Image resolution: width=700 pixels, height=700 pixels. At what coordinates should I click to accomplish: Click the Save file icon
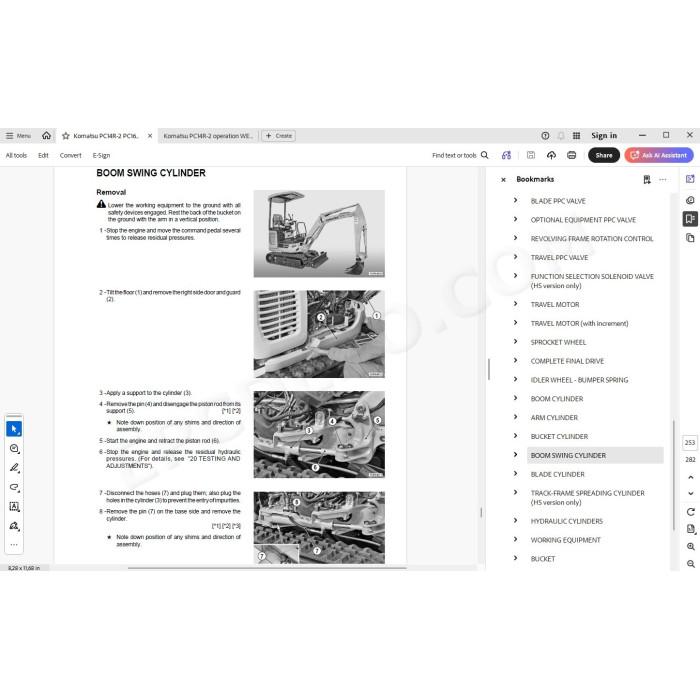click(x=531, y=155)
